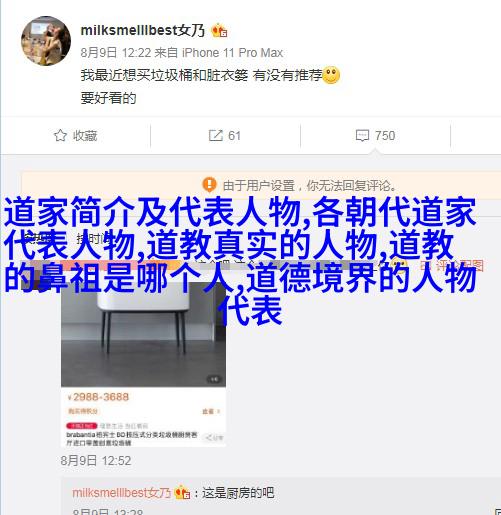The width and height of the screenshot is (501, 515).
Task: Click the badge icon beside the reply username
Action: (182, 492)
